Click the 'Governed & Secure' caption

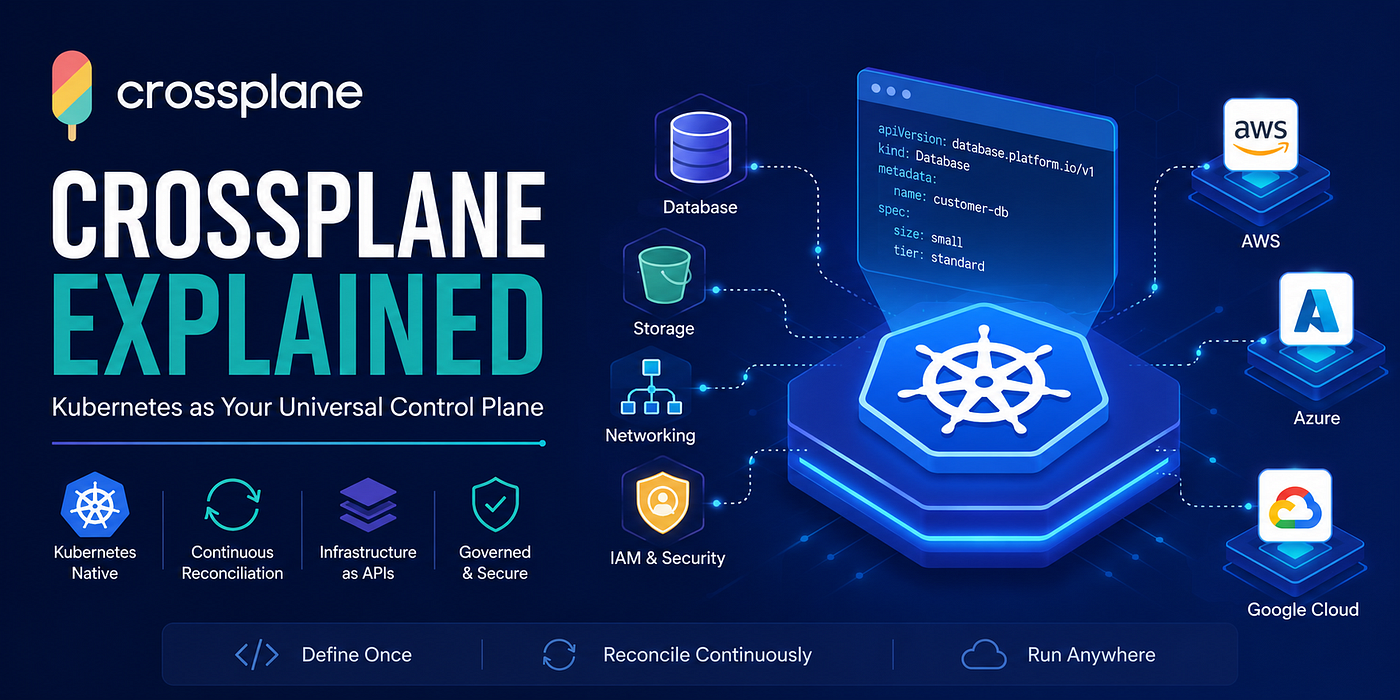click(x=495, y=563)
